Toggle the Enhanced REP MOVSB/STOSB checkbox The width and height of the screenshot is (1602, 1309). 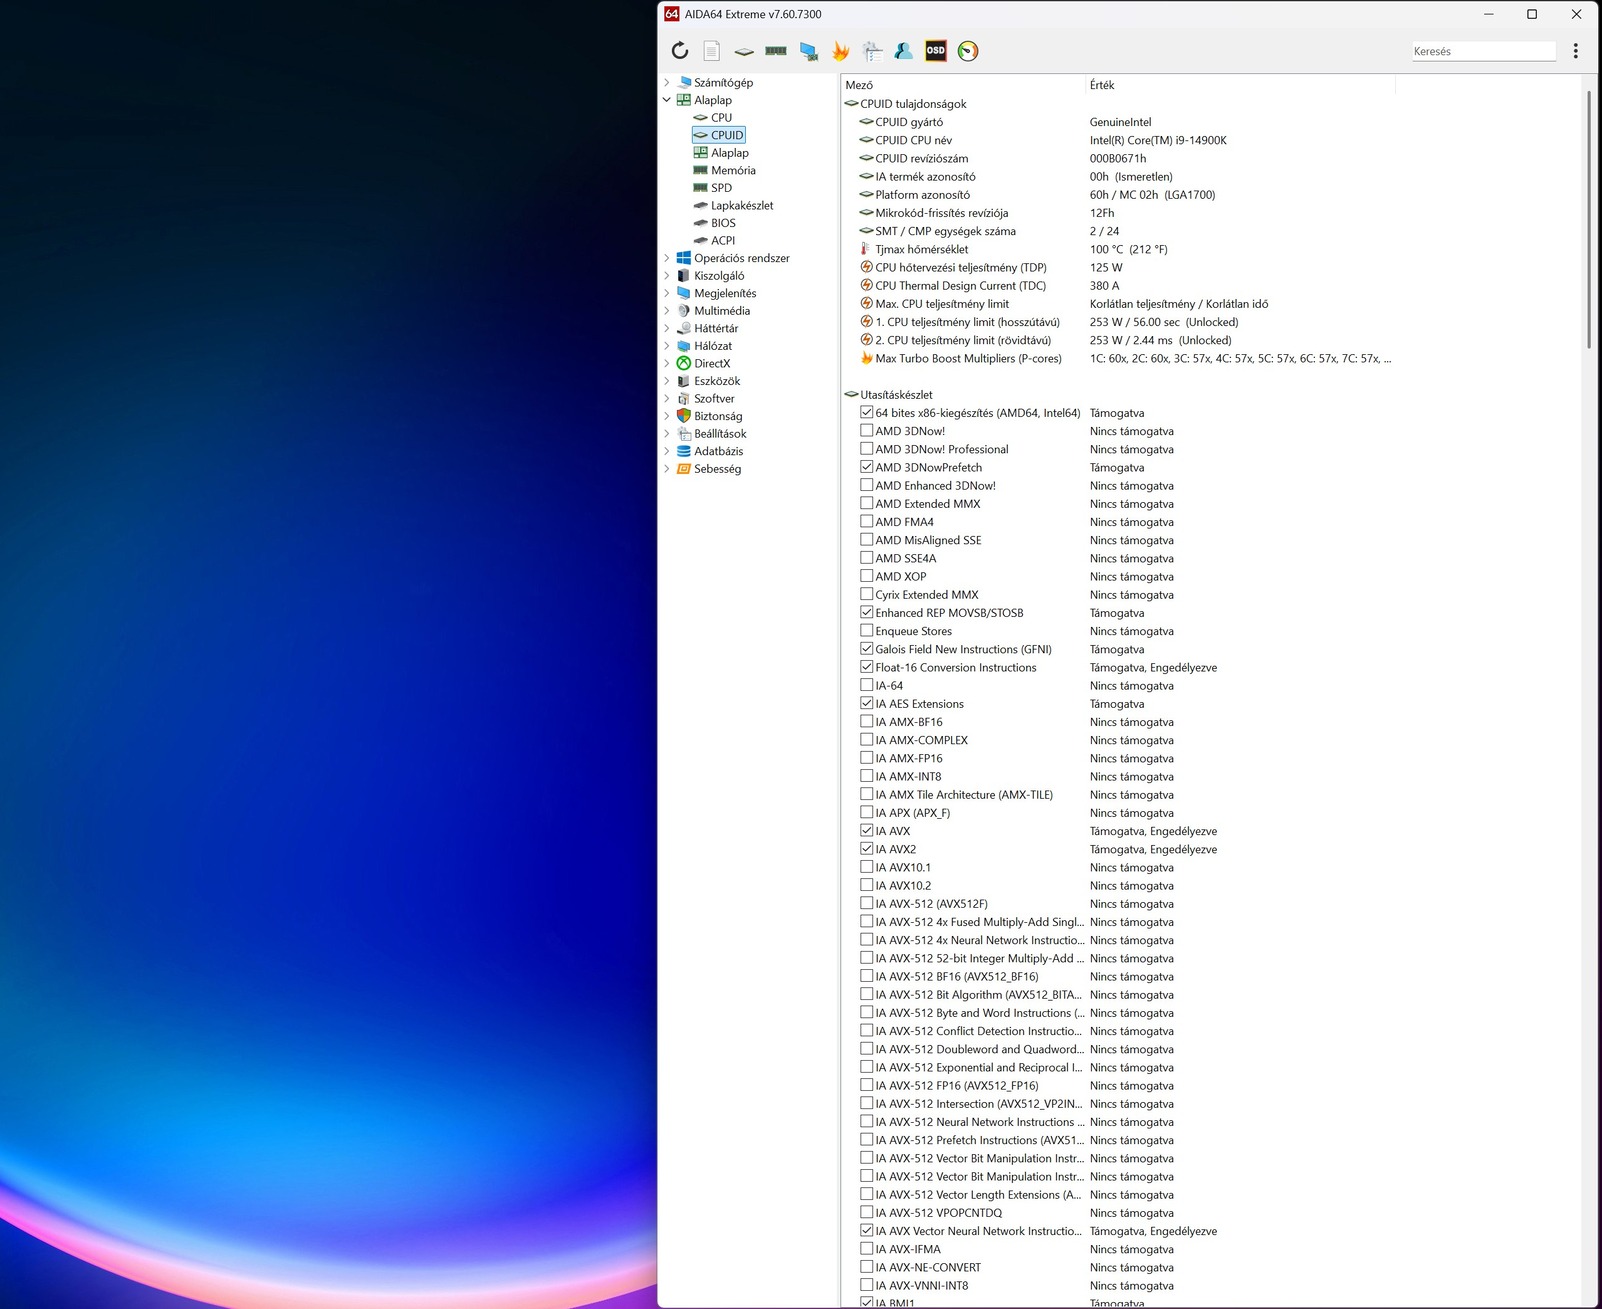(x=867, y=612)
